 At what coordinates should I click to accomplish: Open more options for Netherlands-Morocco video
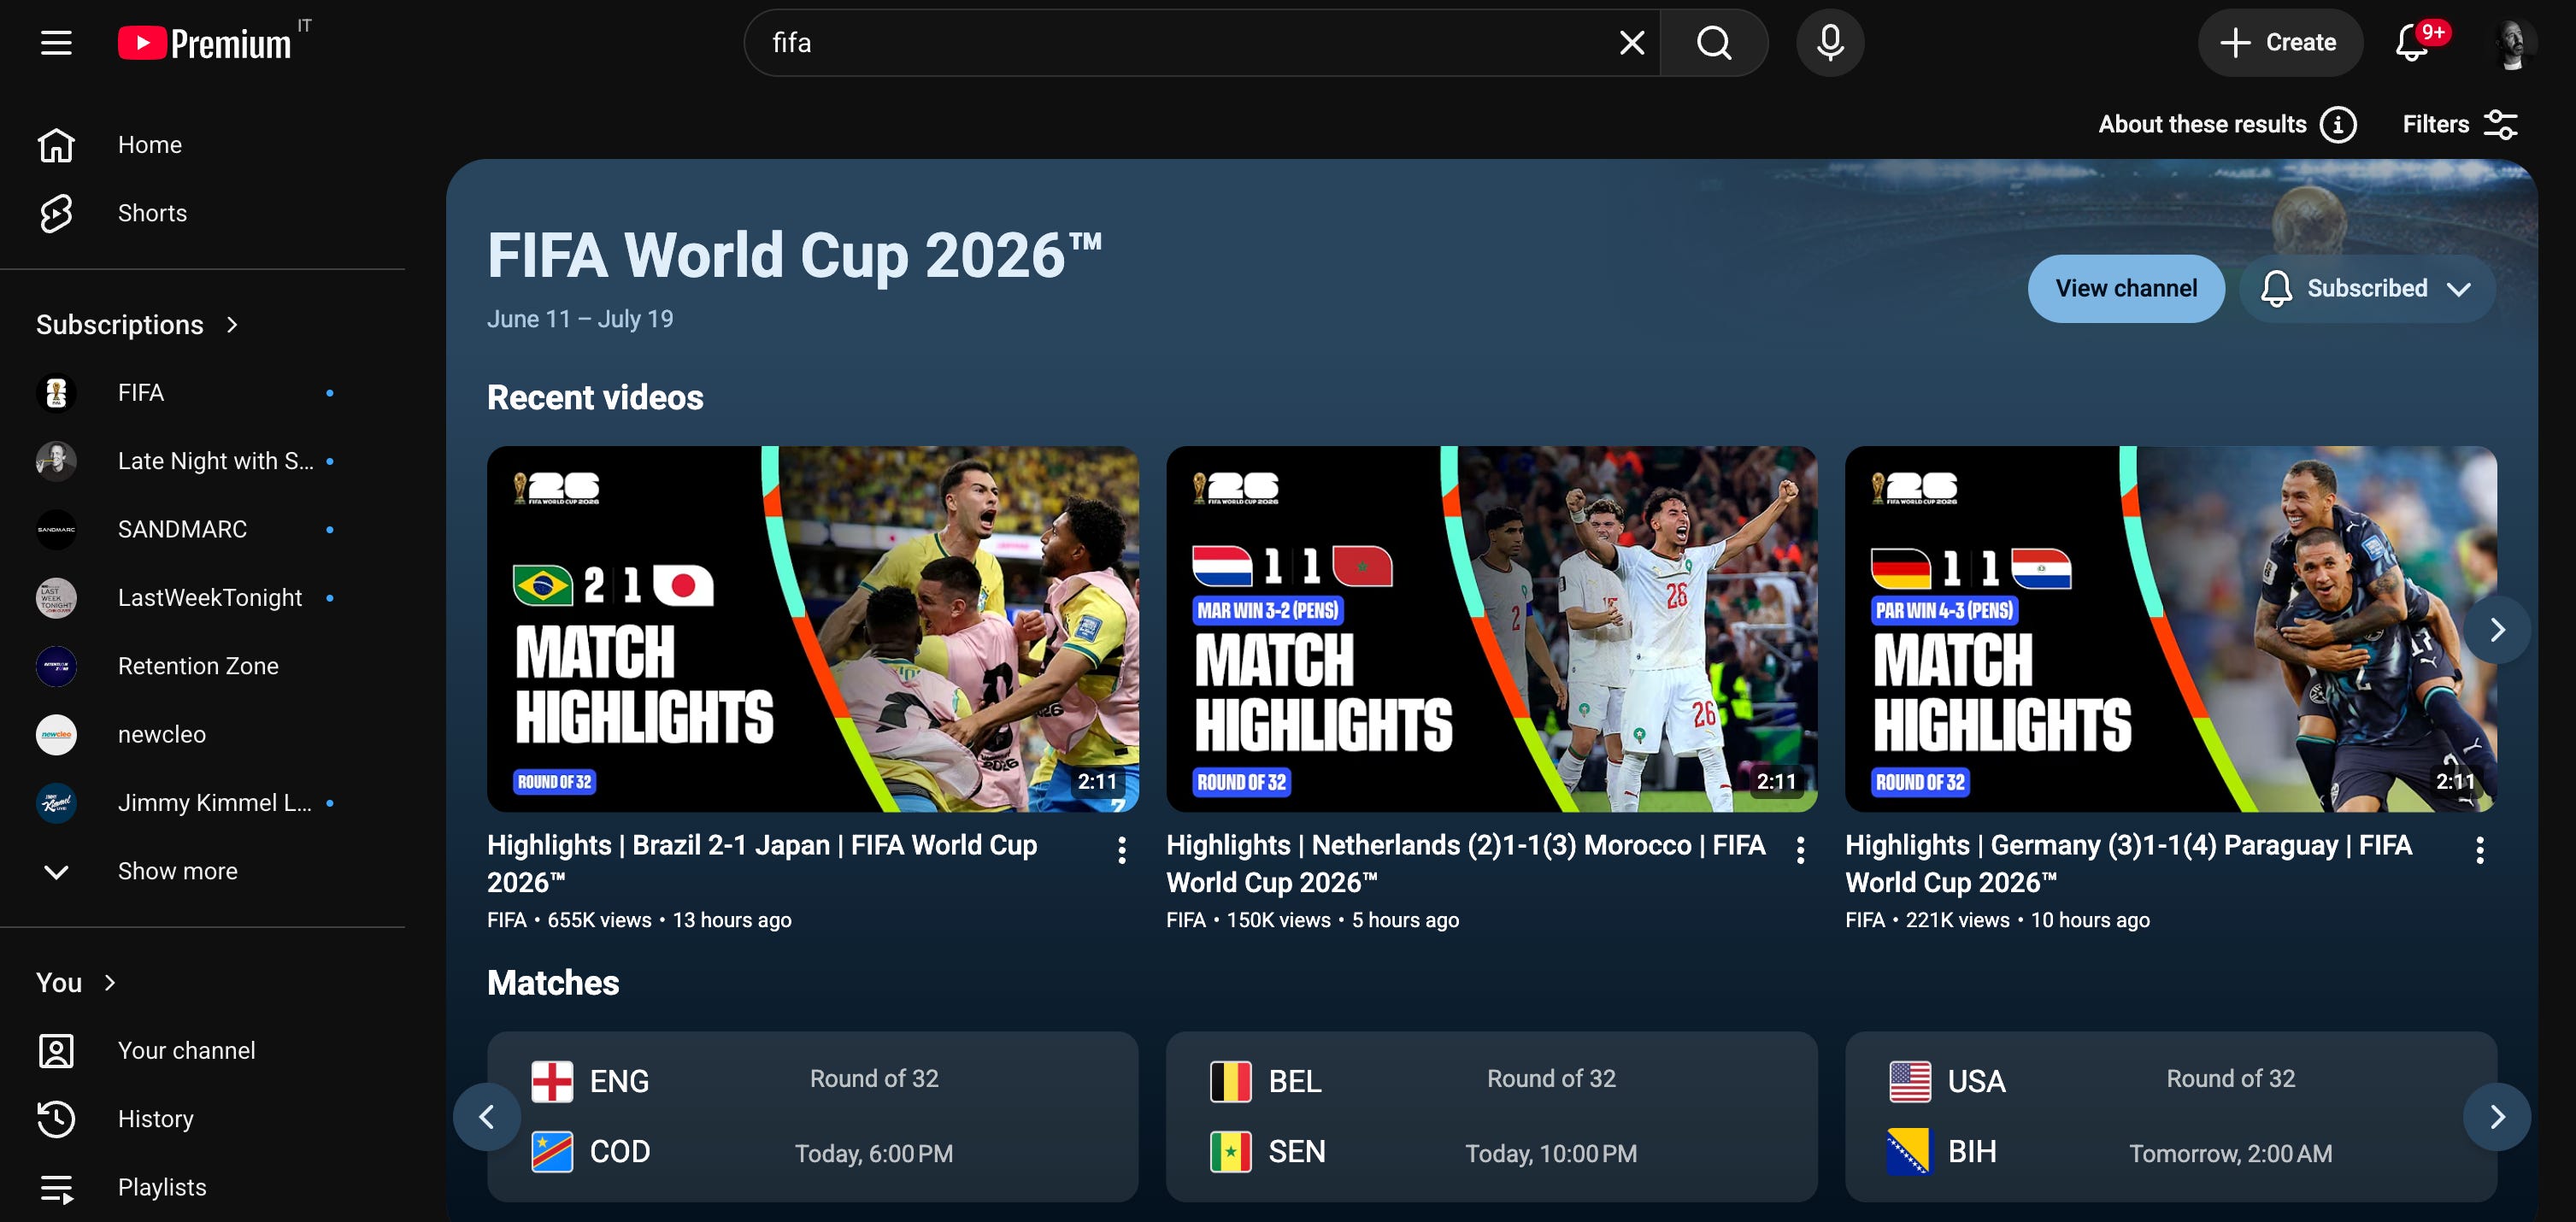(x=1800, y=850)
